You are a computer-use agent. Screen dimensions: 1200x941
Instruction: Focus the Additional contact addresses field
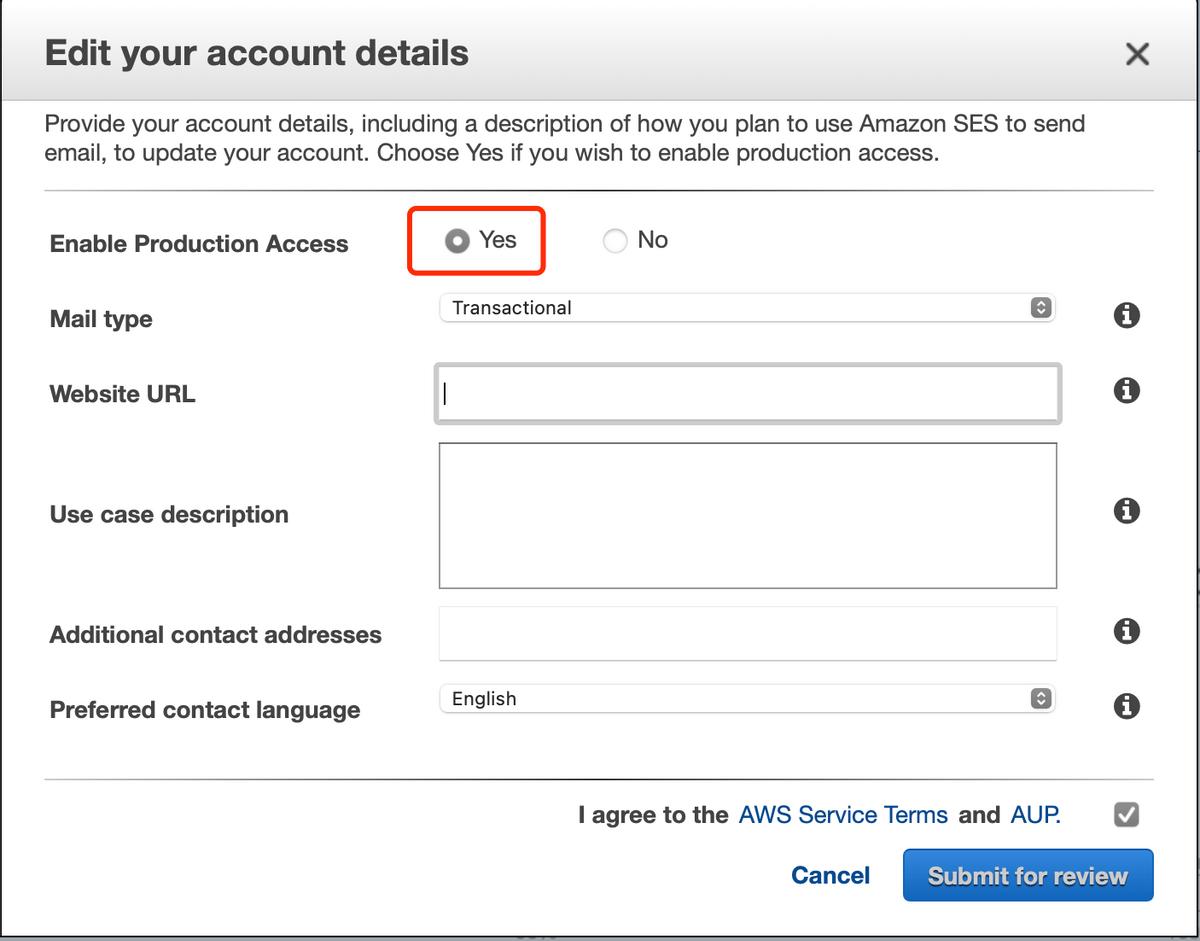point(747,633)
